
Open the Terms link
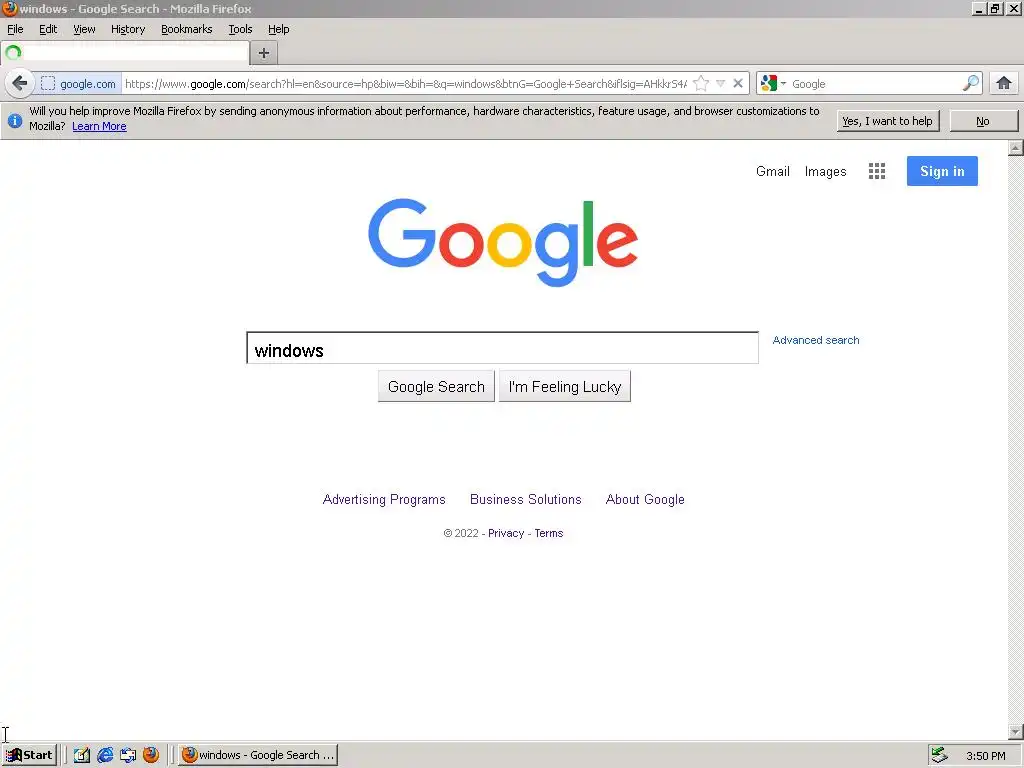click(x=549, y=534)
